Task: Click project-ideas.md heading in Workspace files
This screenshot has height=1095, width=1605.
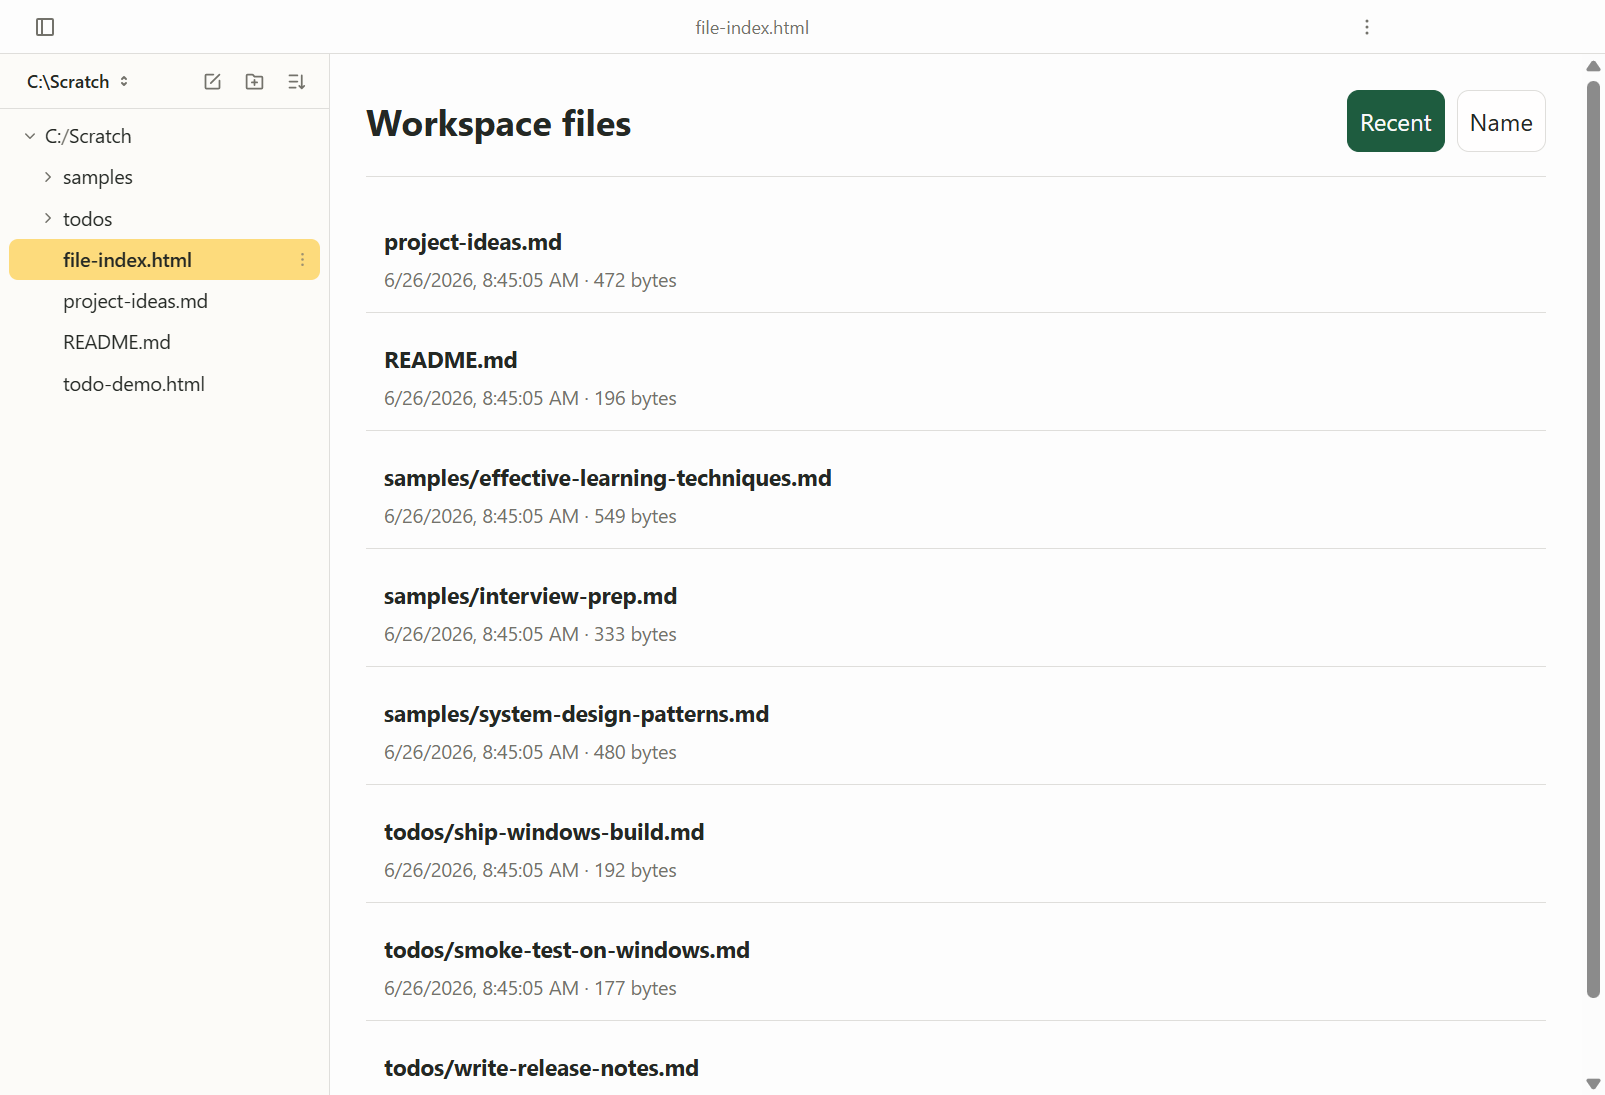Action: pos(473,242)
